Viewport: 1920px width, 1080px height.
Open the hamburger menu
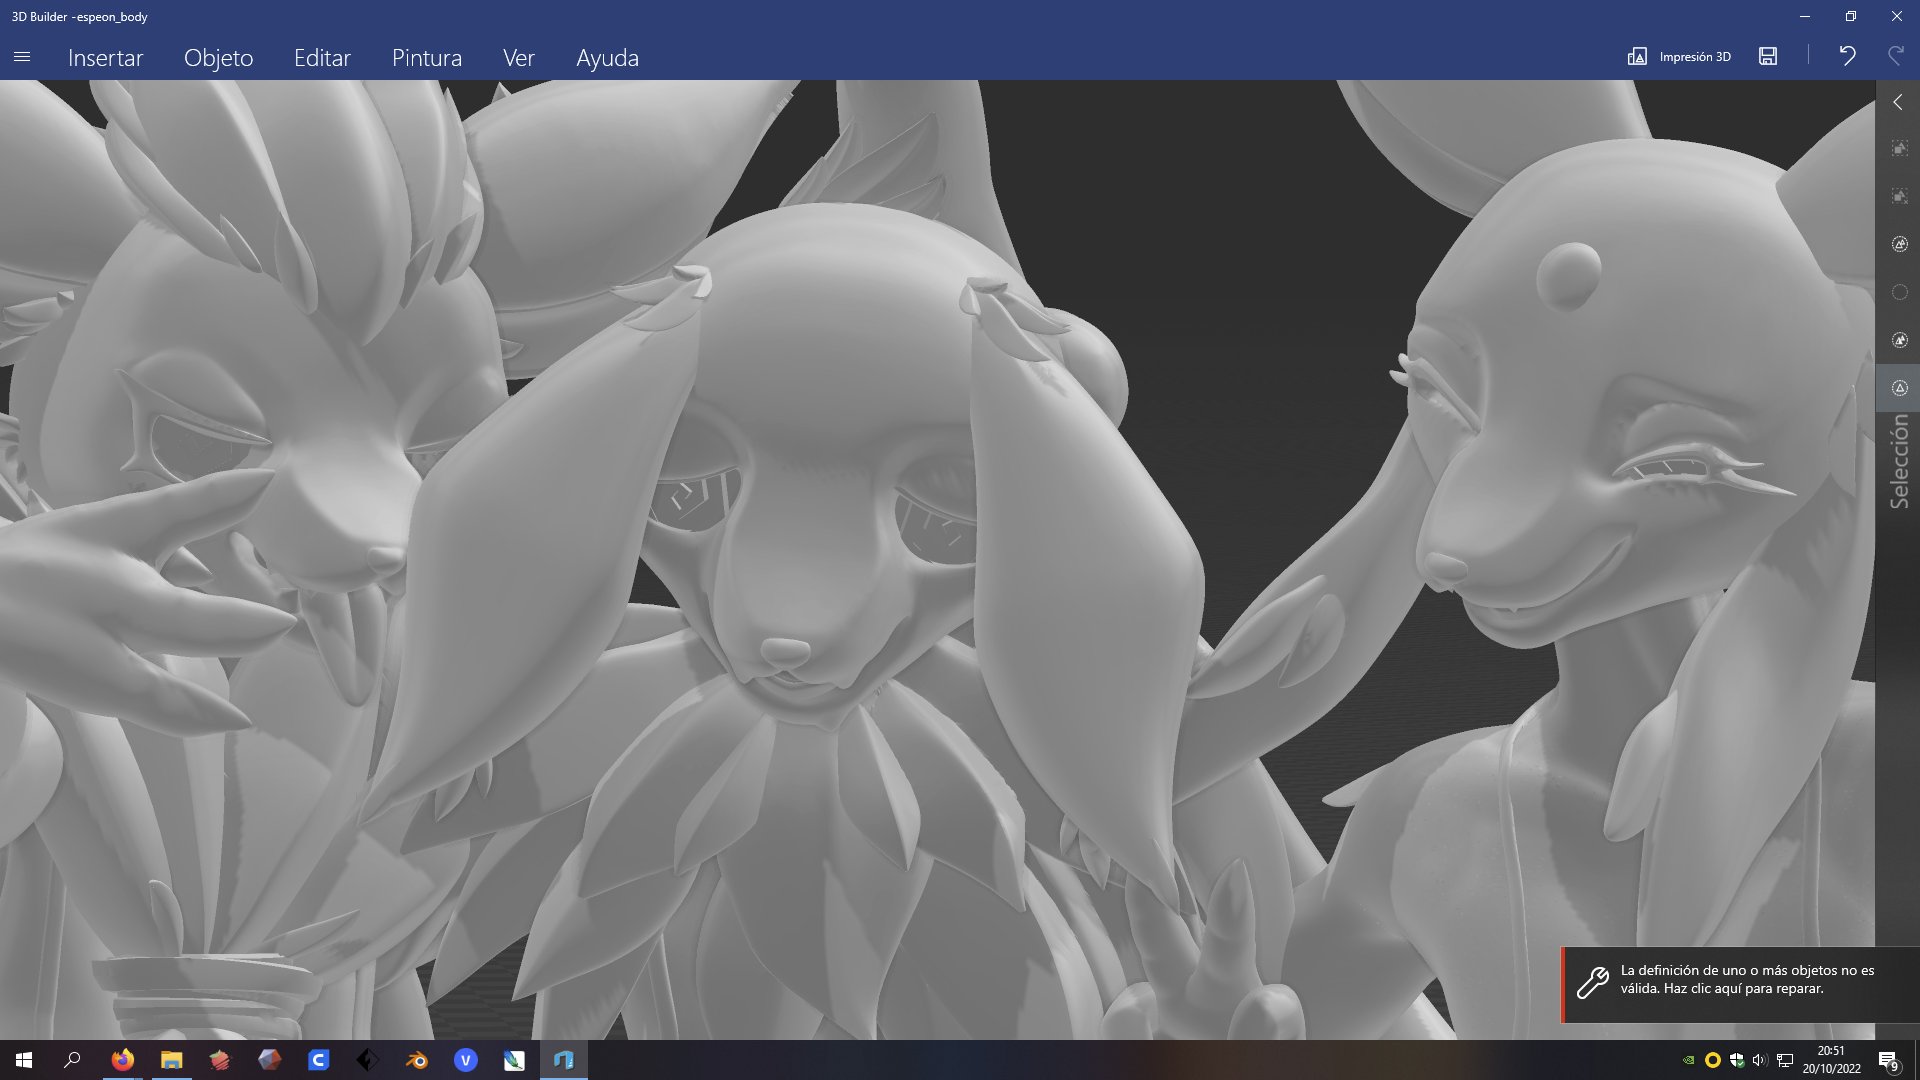click(x=22, y=57)
